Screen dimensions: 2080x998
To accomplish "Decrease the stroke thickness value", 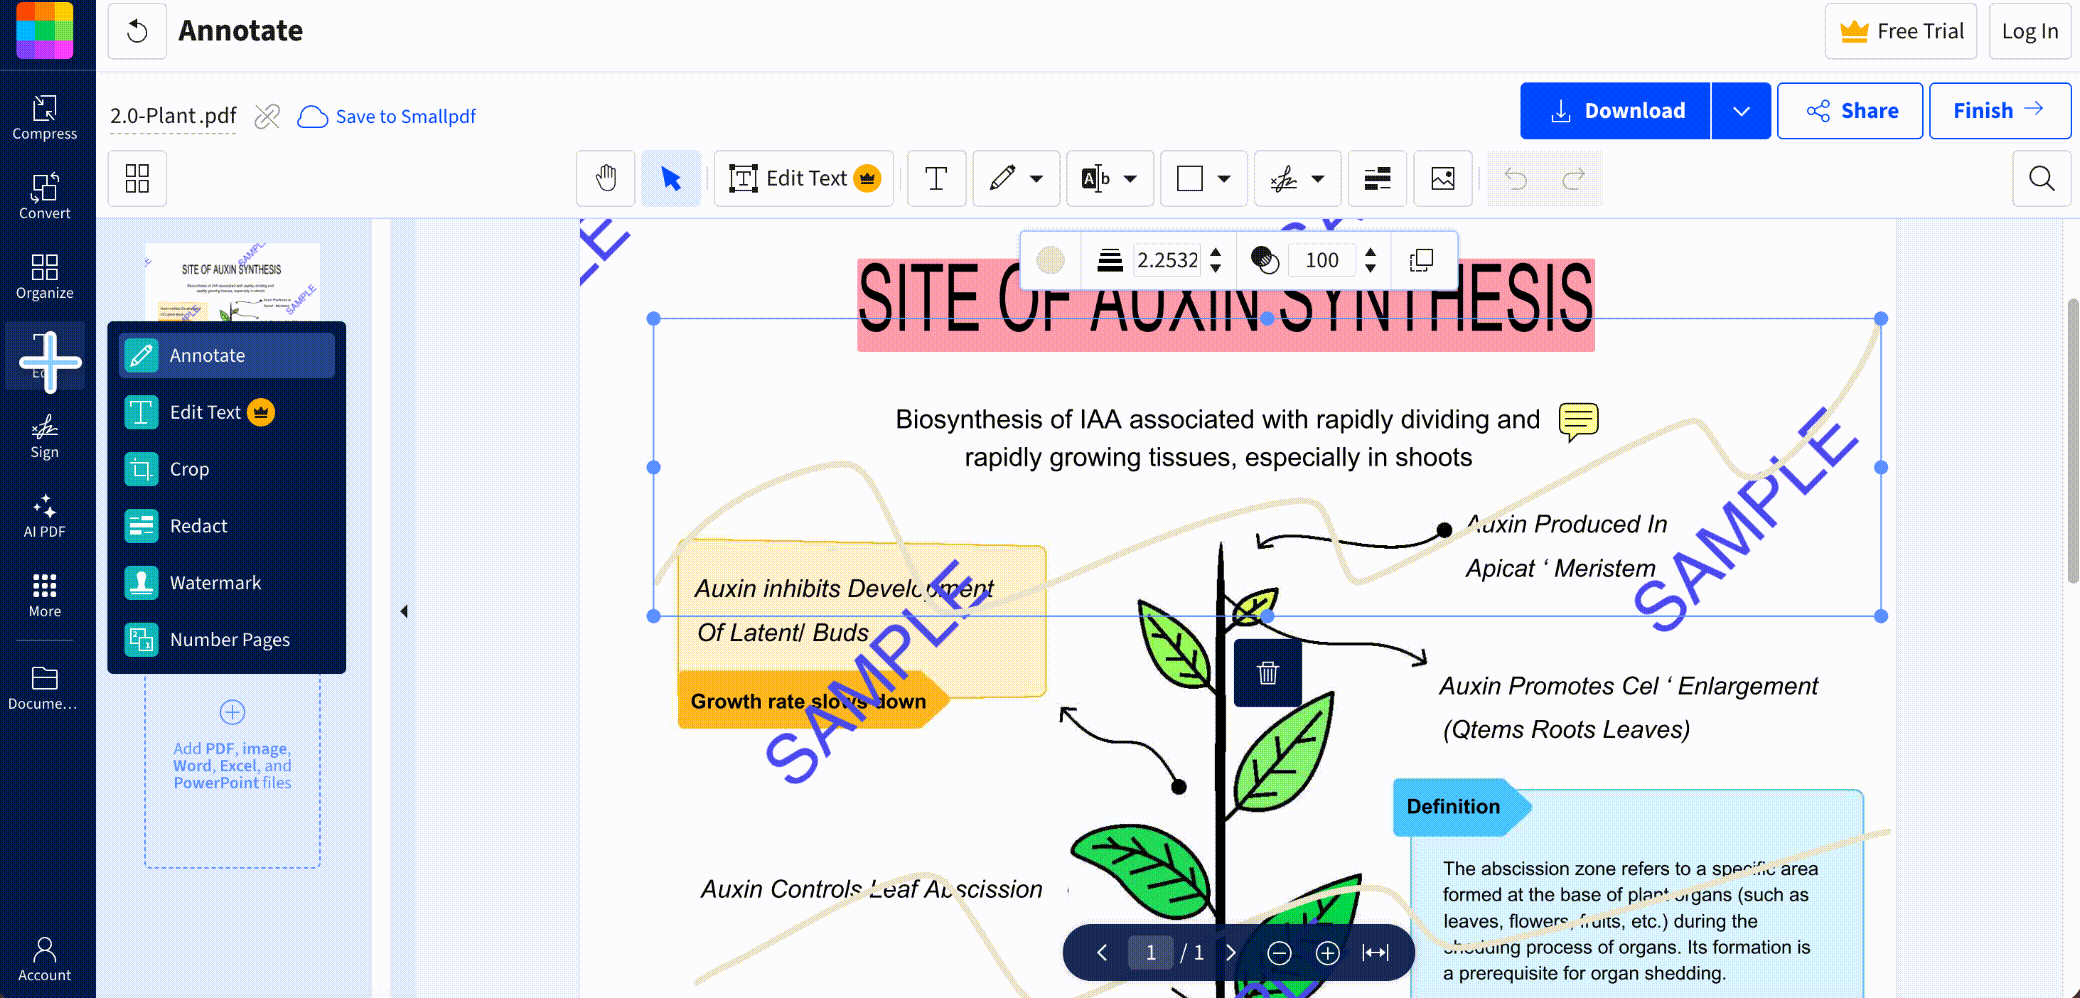I will tap(1216, 268).
